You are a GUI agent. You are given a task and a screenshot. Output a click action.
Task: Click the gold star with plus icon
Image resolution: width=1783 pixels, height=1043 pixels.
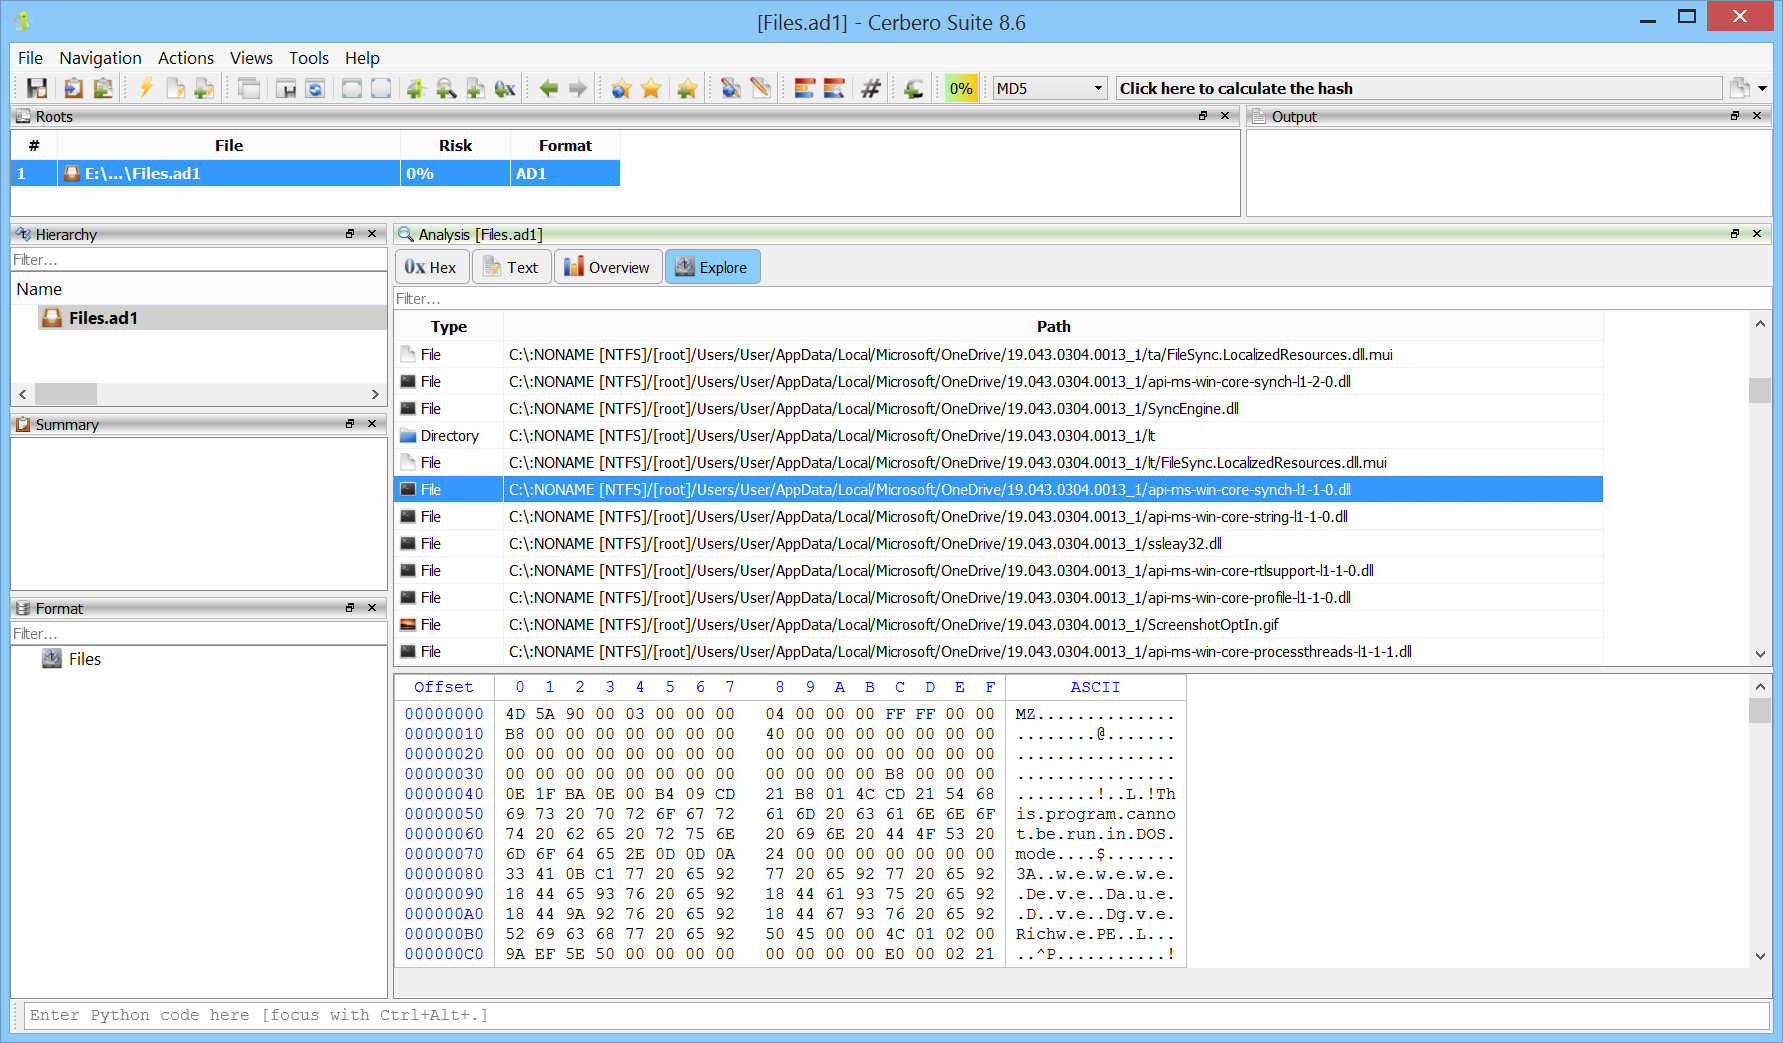pos(687,89)
